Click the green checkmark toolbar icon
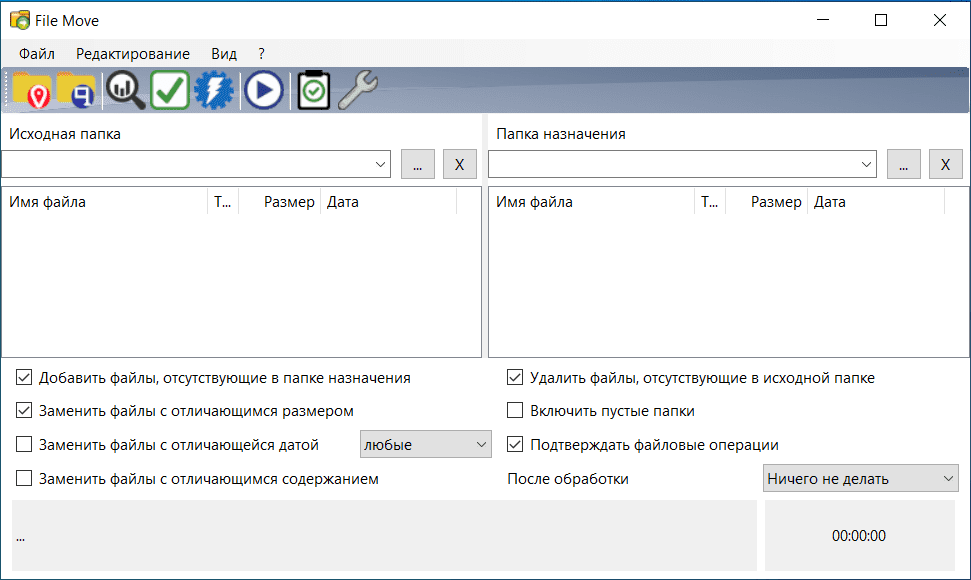971x580 pixels. click(x=170, y=91)
